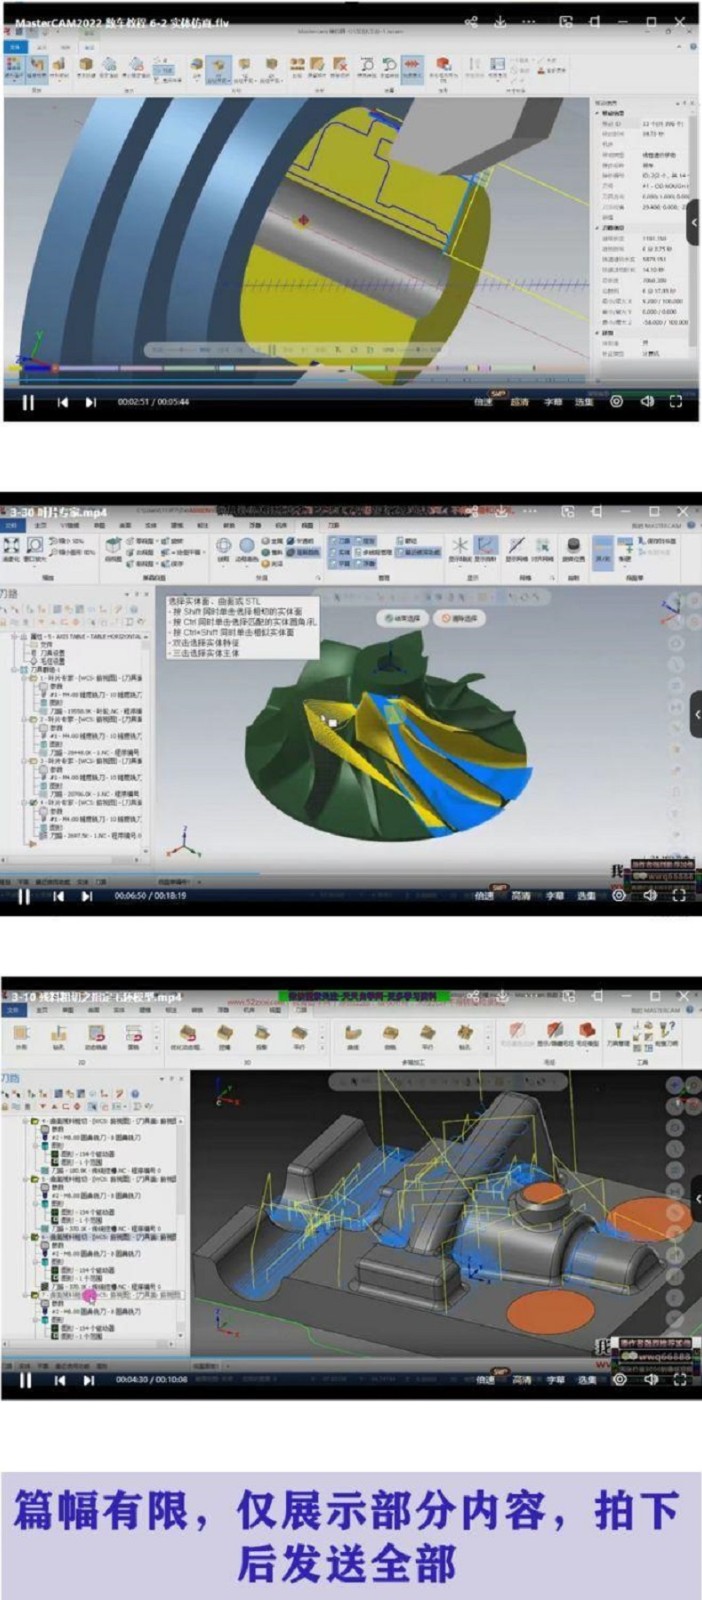
Task: Open 倍速 speed menu in 实体仿真 video
Action: pyautogui.click(x=484, y=402)
